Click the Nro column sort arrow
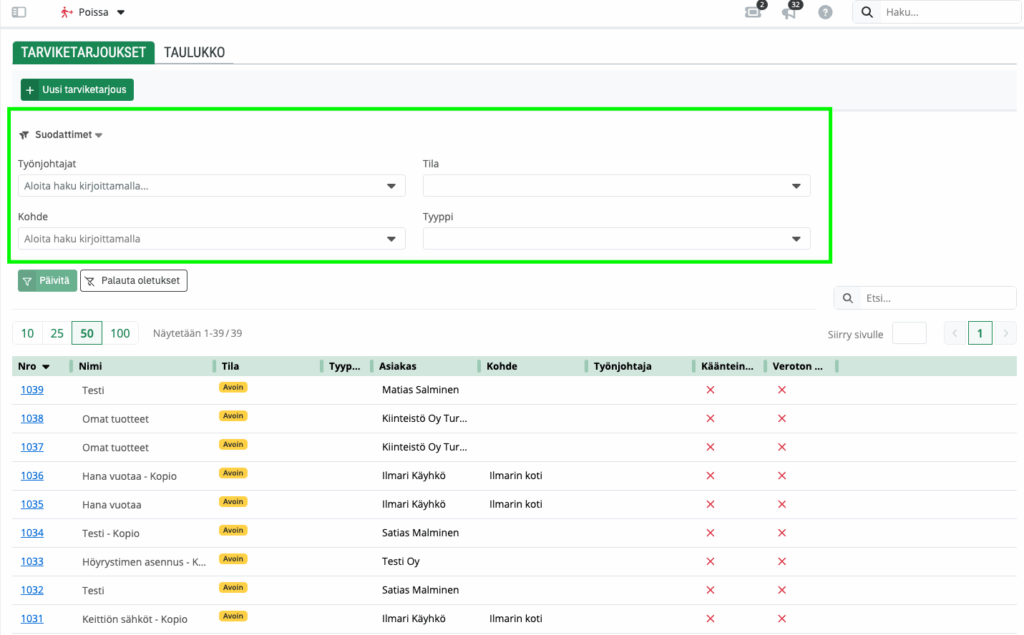The width and height of the screenshot is (1024, 635). click(x=46, y=367)
